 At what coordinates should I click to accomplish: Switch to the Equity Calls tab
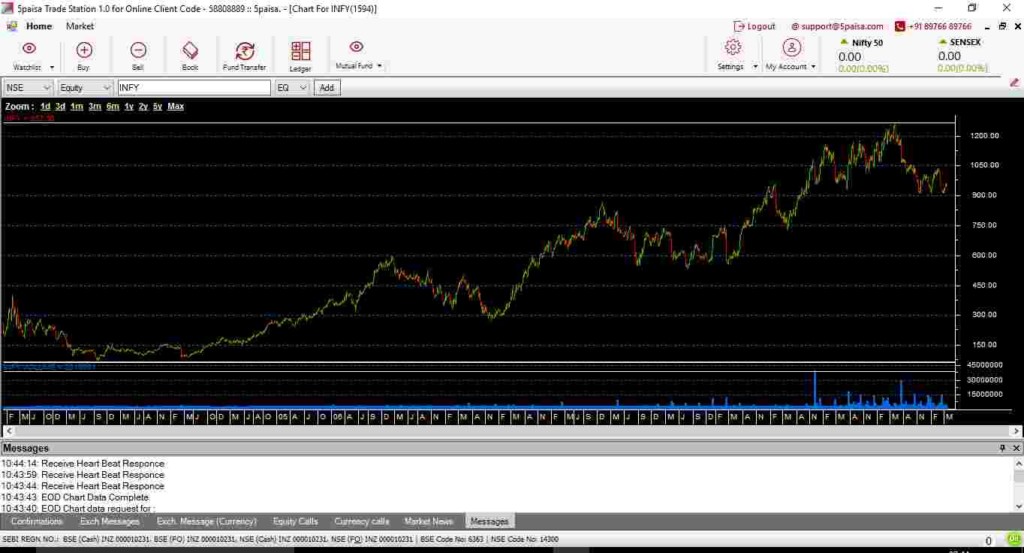(x=295, y=521)
